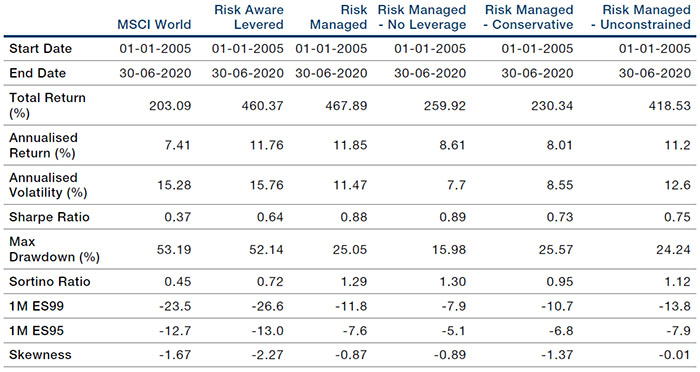Screen dimensions: 700x372
Task: Select the Risk Managed - Unconstrained header
Action: pyautogui.click(x=641, y=17)
